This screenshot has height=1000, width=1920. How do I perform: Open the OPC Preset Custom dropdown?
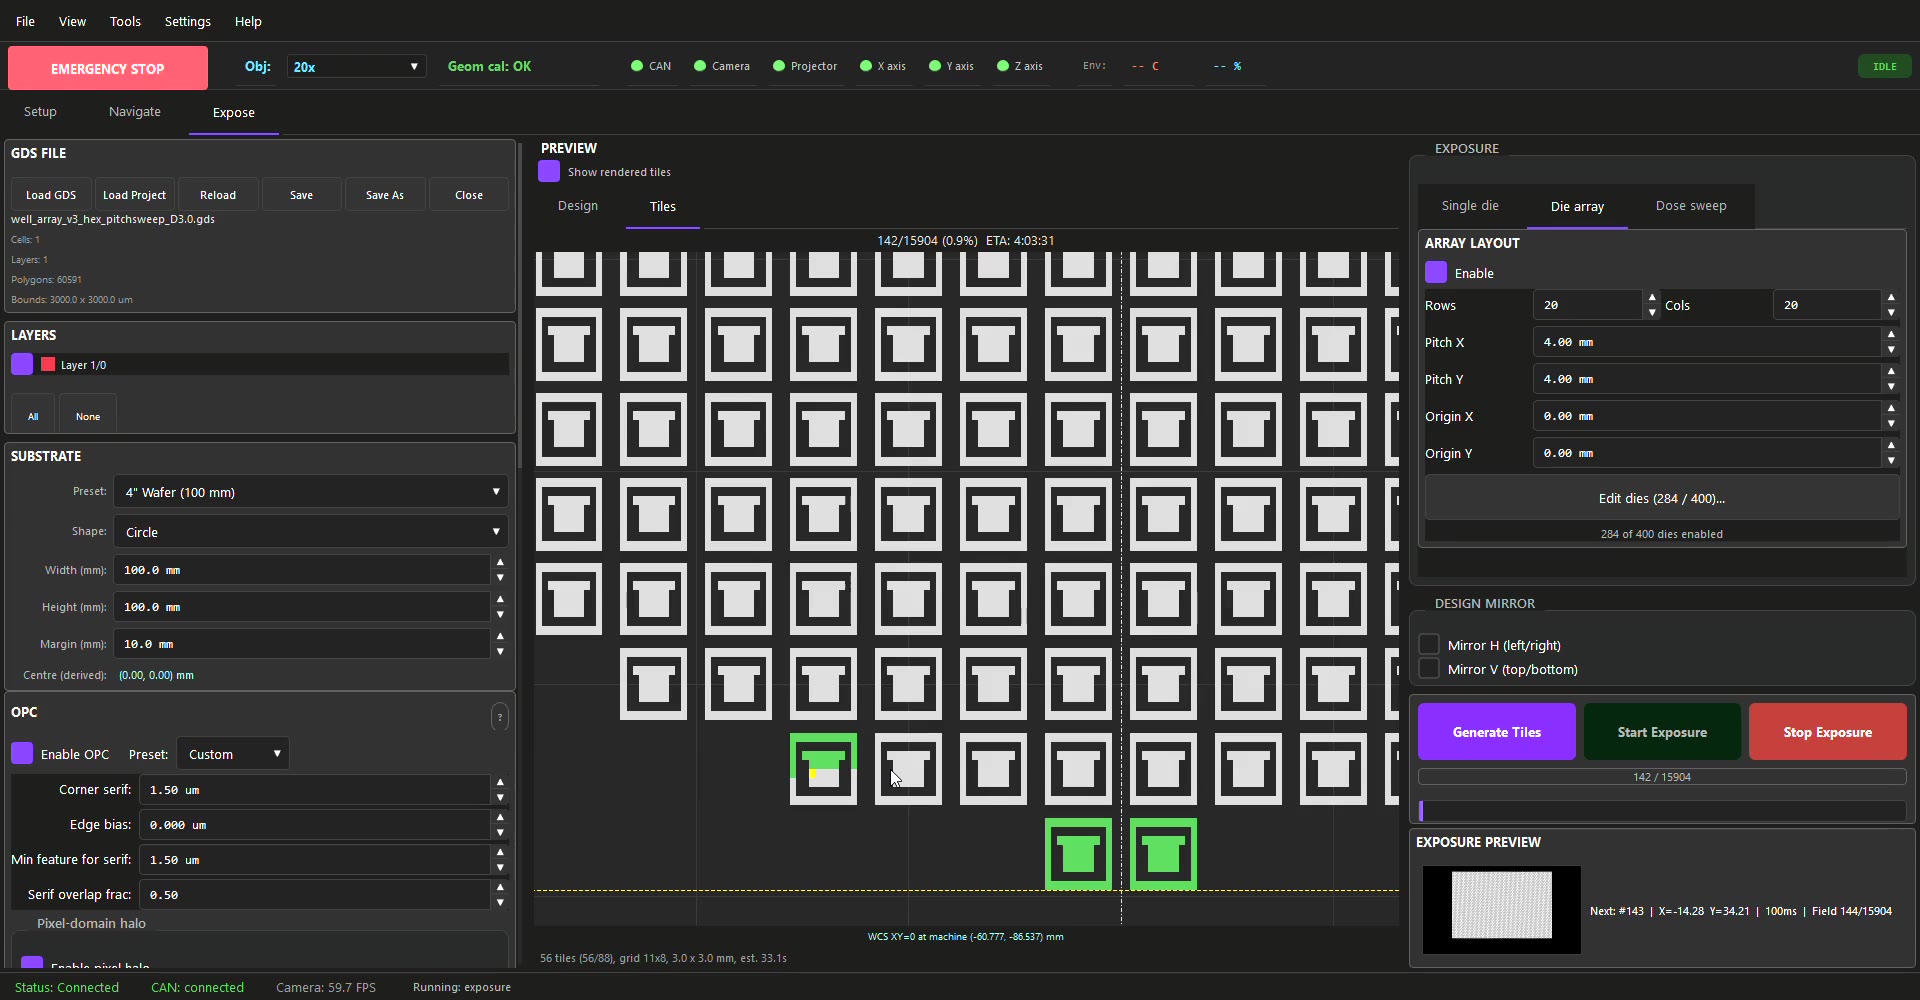[x=233, y=753]
